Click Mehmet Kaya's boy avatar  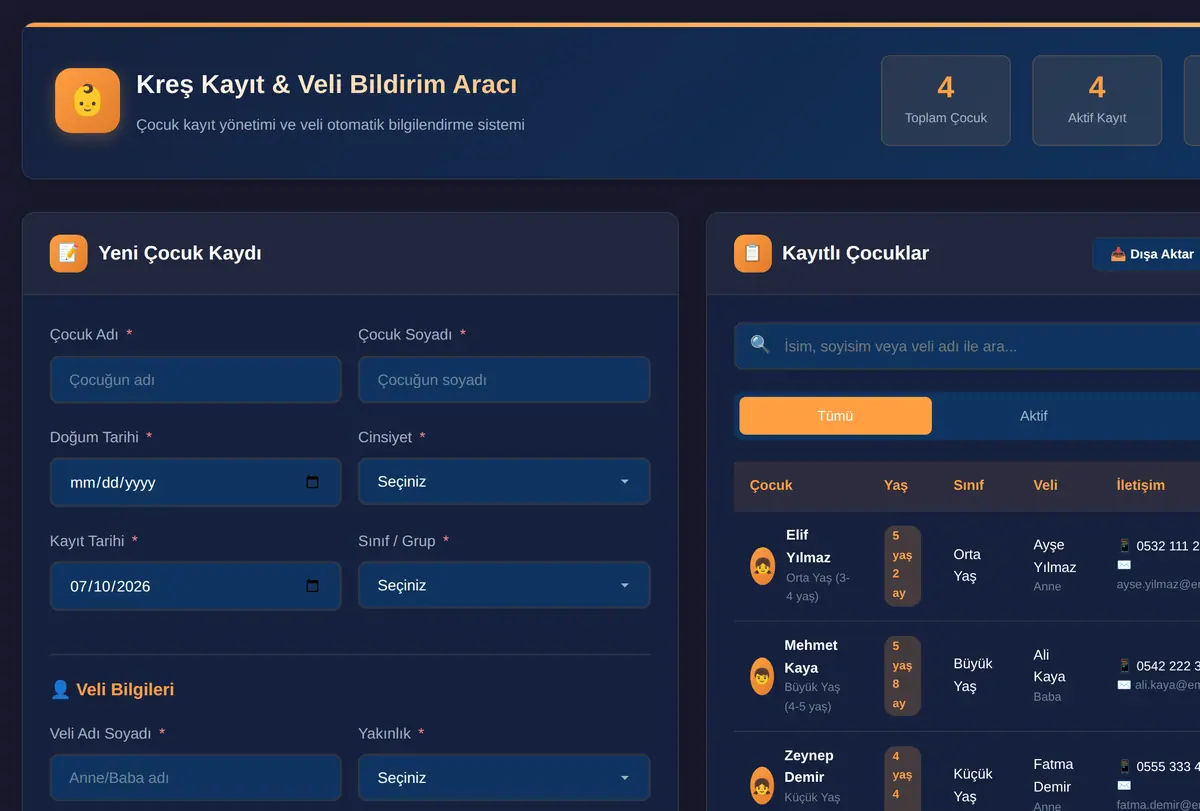click(762, 676)
